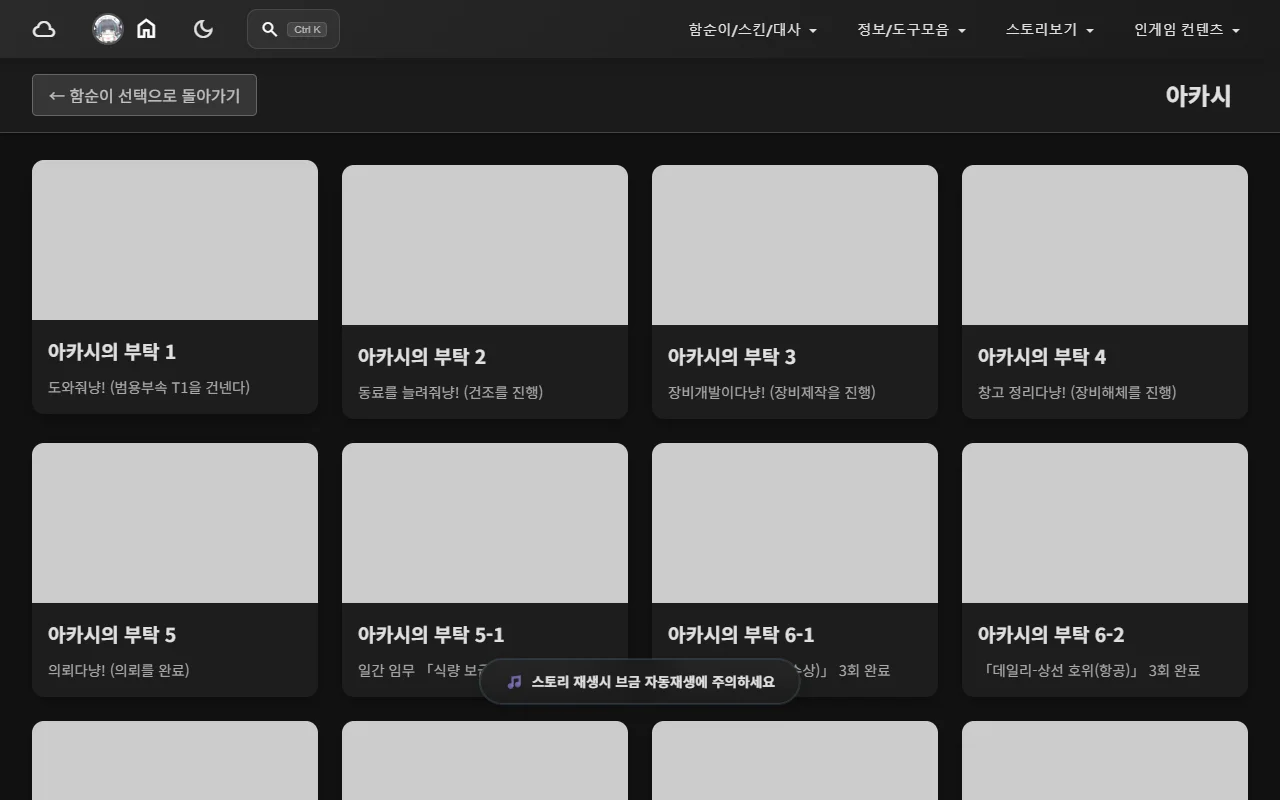
Task: Click description 도와줘냥! (범용부속 T1을 건넨다)
Action: point(149,387)
